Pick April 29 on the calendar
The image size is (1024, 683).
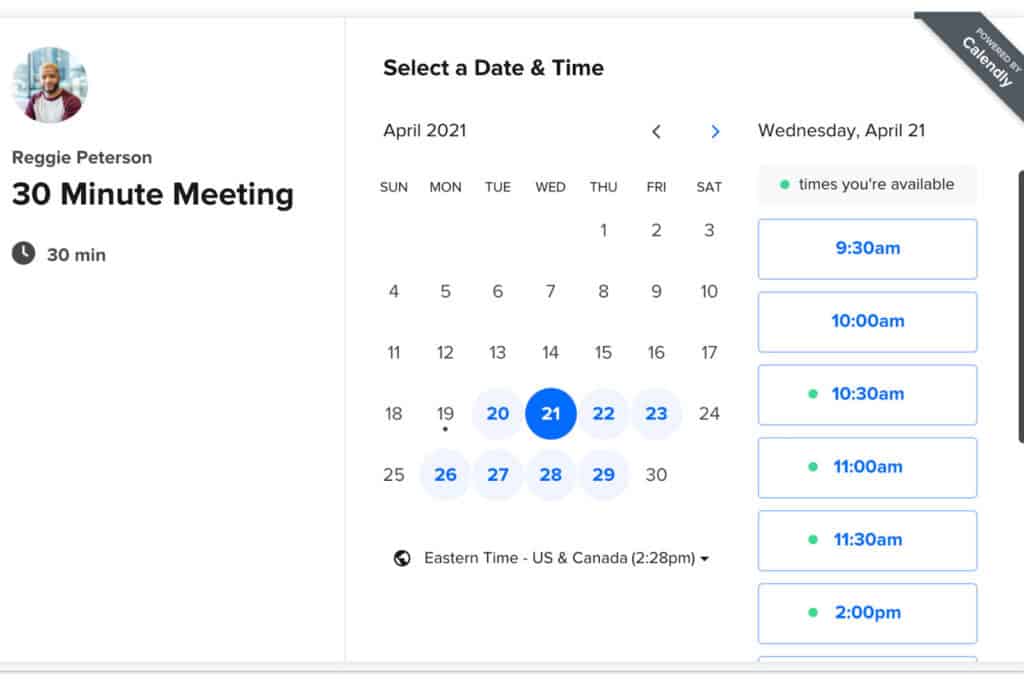click(x=603, y=475)
